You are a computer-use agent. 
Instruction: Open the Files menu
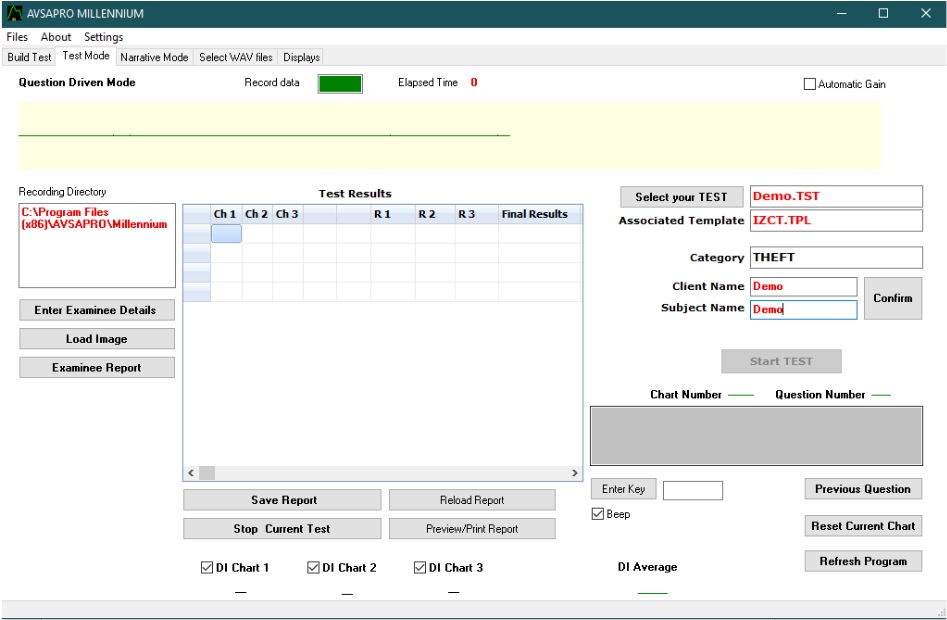click(17, 37)
